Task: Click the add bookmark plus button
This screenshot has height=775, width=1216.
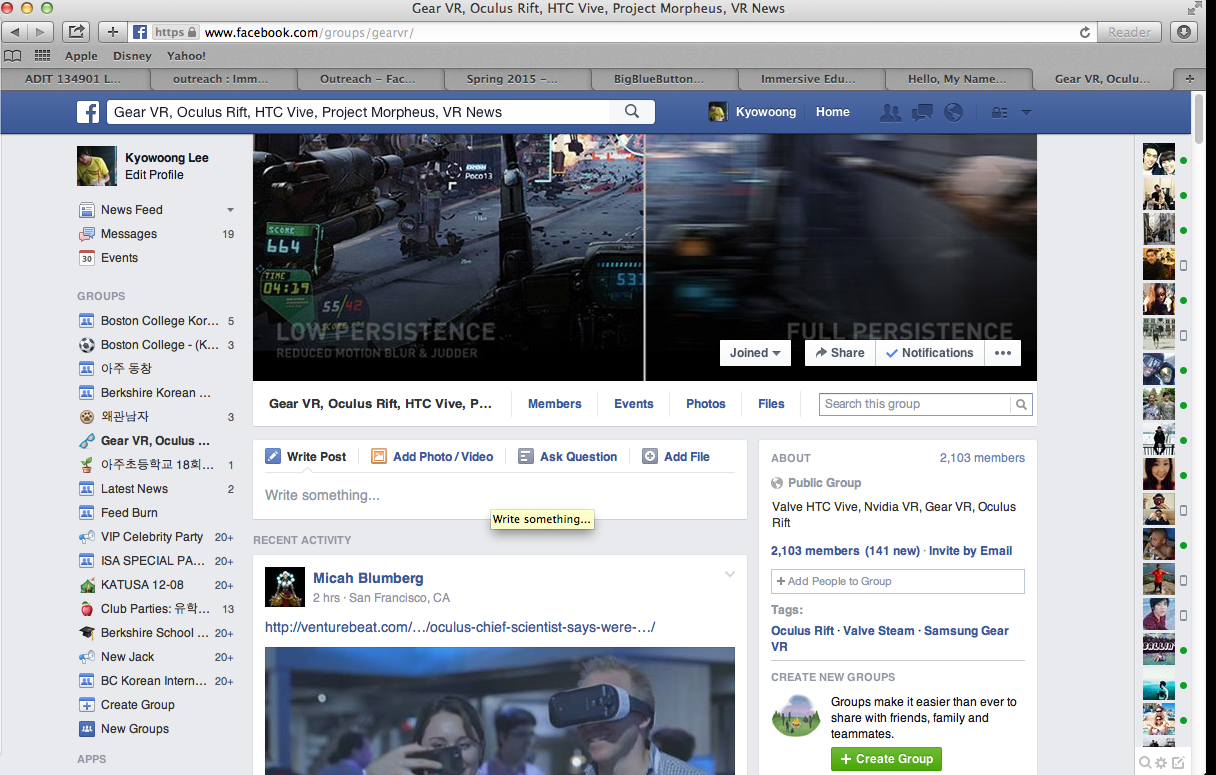Action: tap(112, 32)
